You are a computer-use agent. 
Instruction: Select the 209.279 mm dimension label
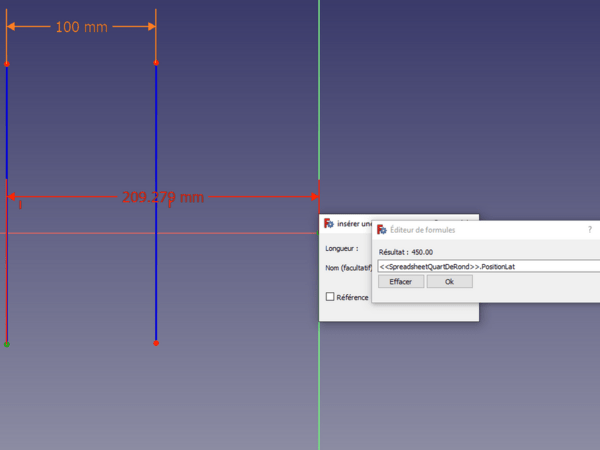(x=163, y=198)
